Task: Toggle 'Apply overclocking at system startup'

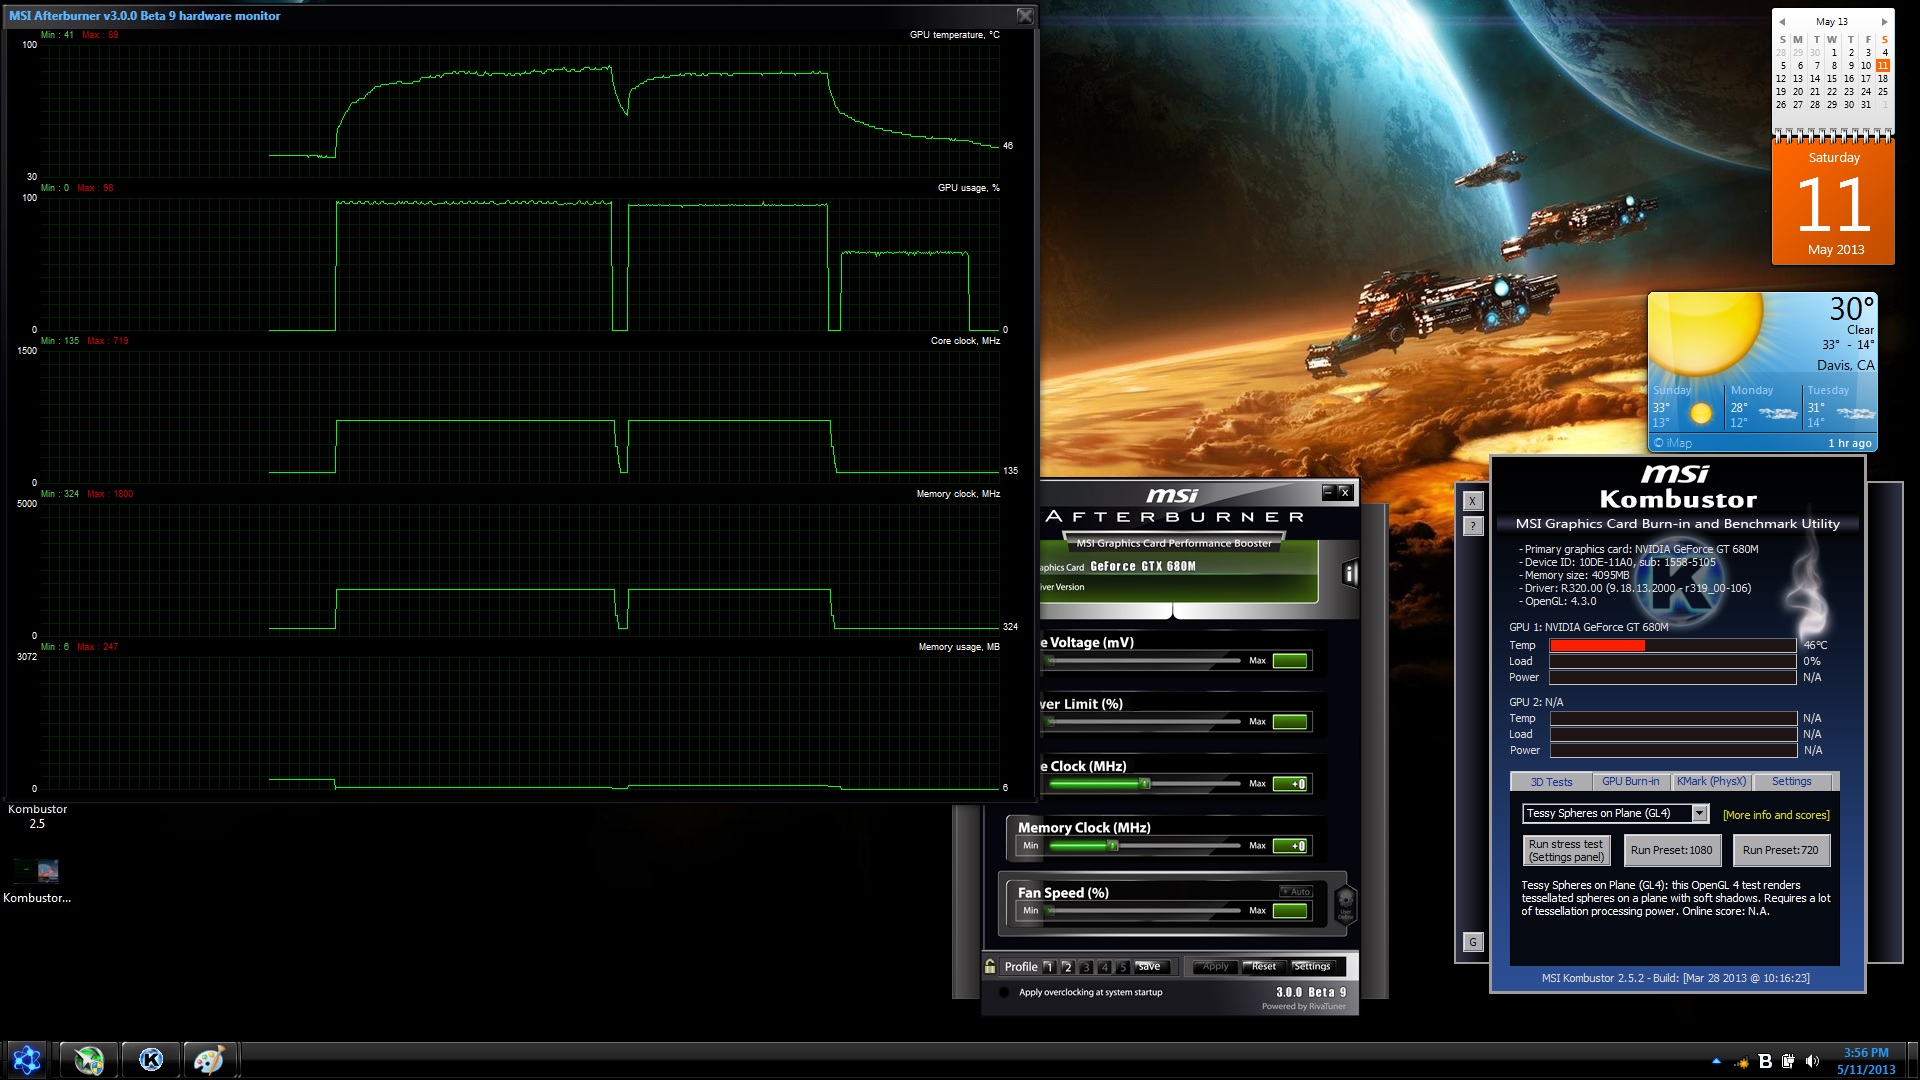Action: [1003, 992]
